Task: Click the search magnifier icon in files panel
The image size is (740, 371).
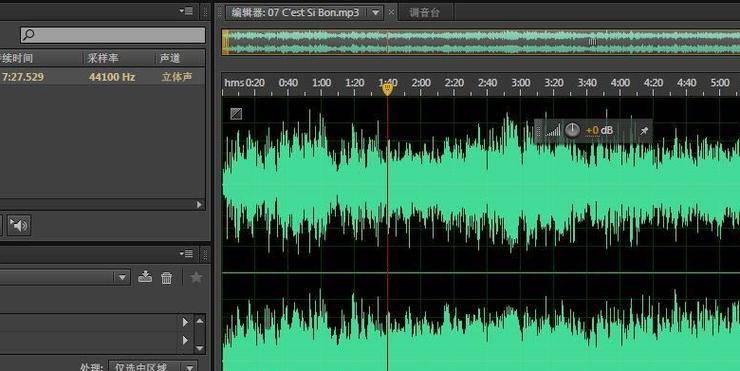Action: click(28, 35)
